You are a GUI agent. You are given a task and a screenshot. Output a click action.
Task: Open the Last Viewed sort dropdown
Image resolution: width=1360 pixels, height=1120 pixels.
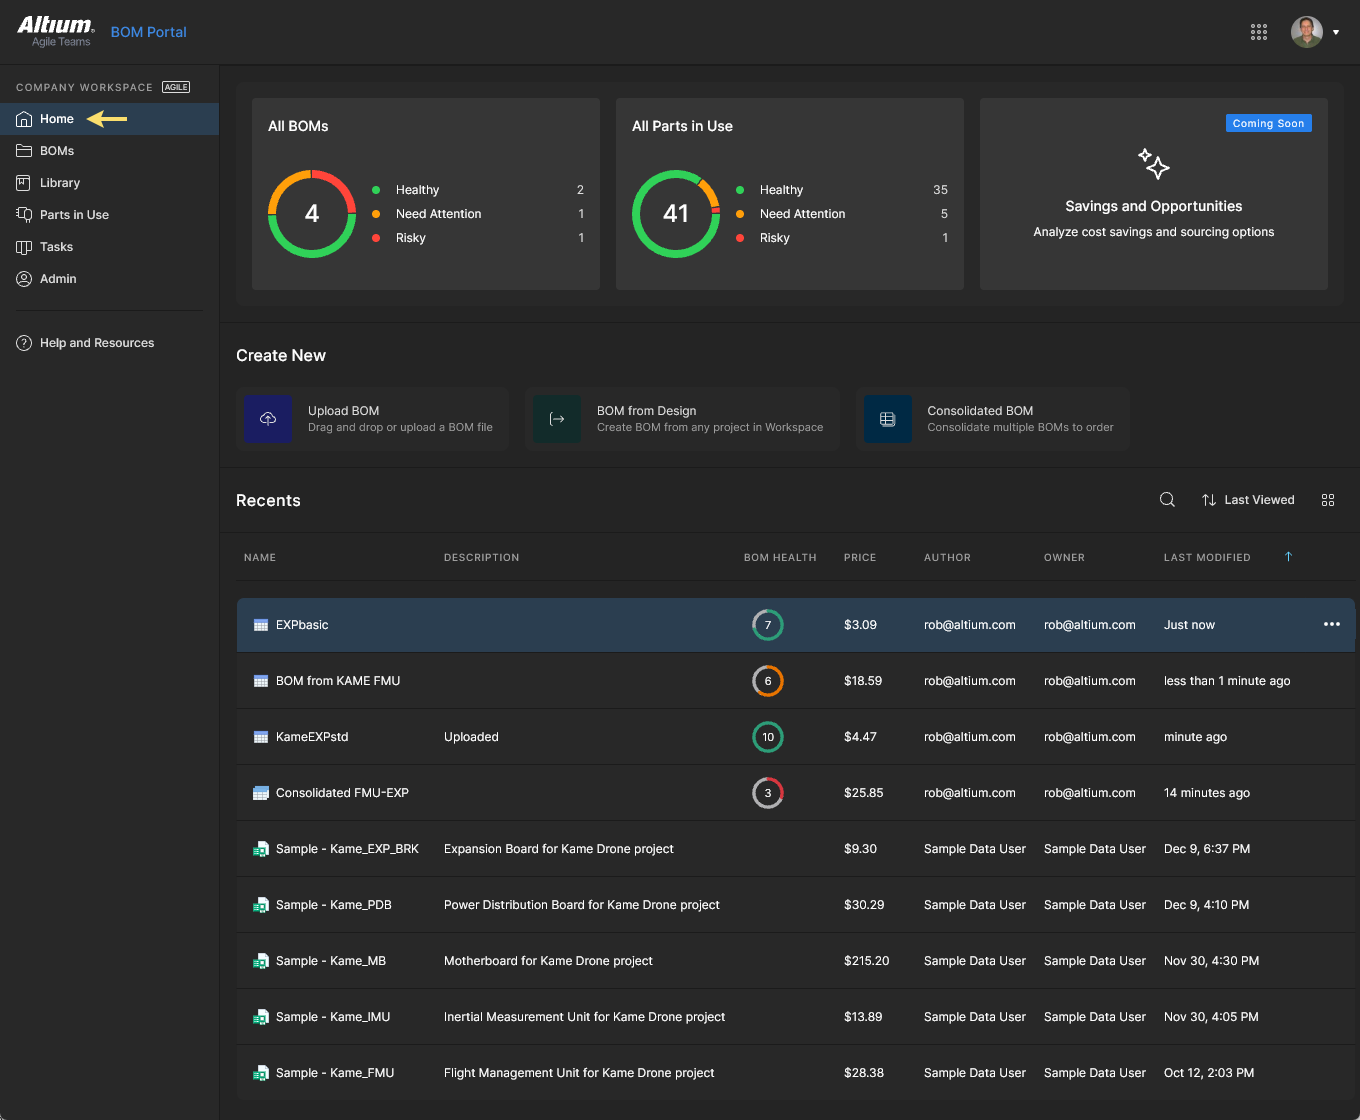pos(1248,500)
